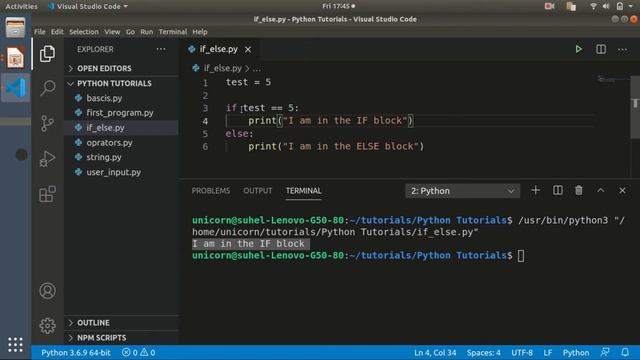Screen dimensions: 640x360
Task: Open the notifications bell in status bar
Action: click(x=625, y=352)
